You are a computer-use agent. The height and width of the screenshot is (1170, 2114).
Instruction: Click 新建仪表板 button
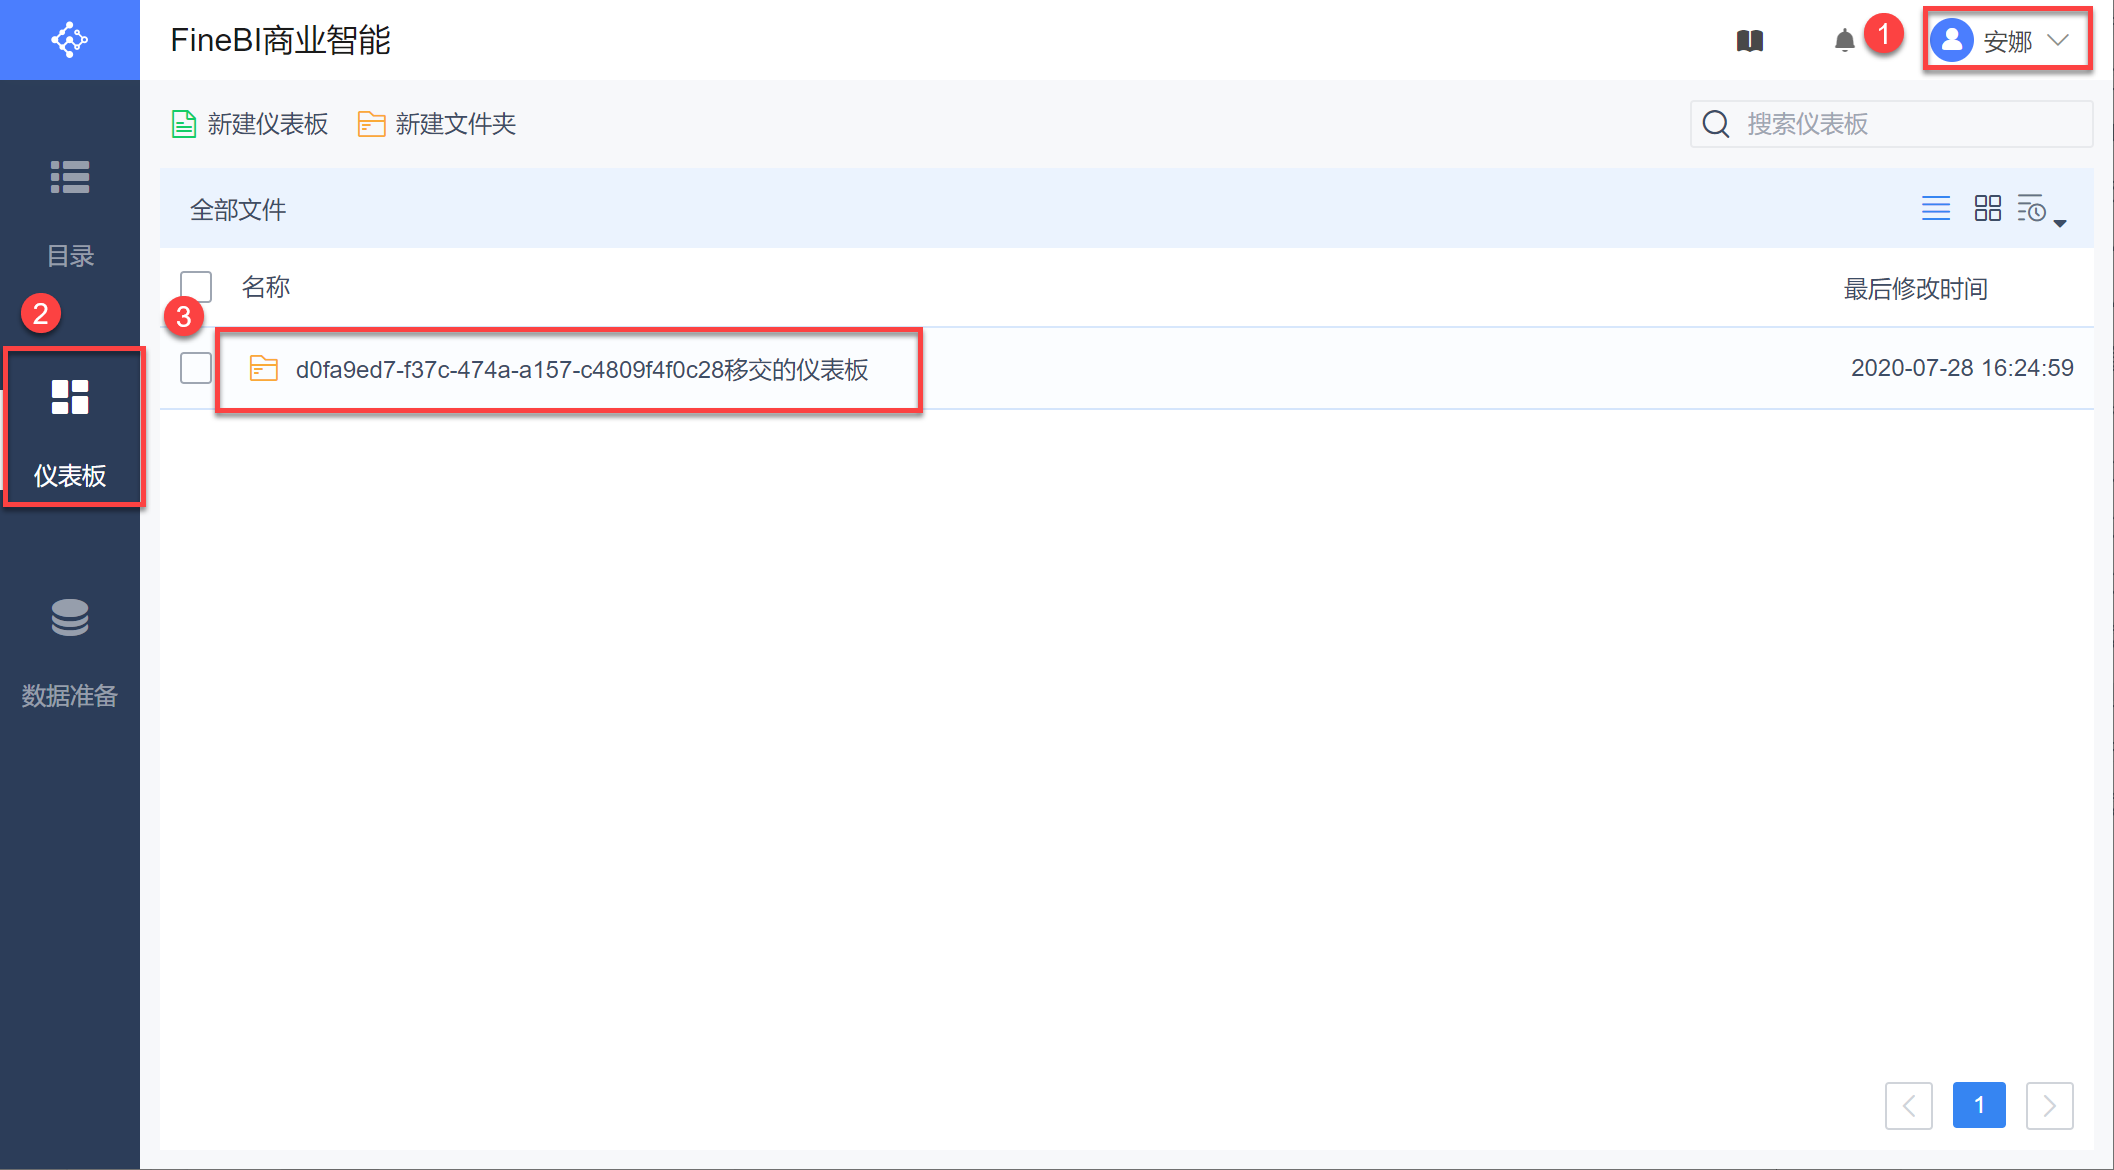click(250, 124)
